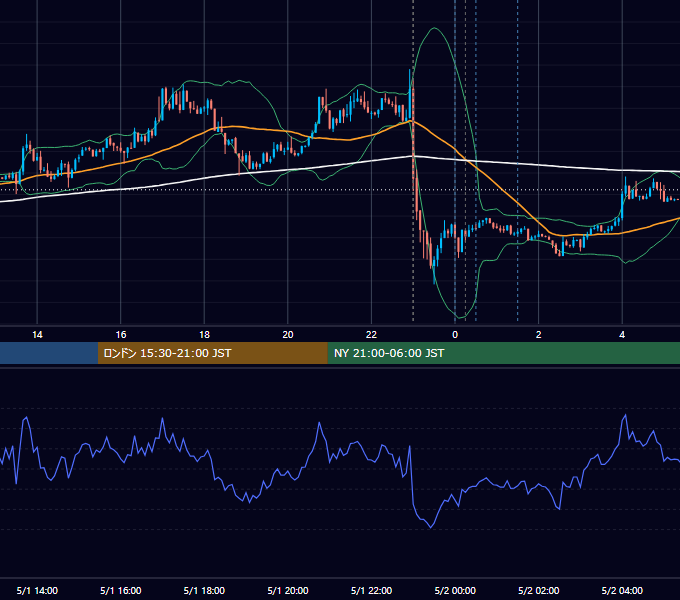The width and height of the screenshot is (680, 600).
Task: Click the 5/2 04:00 time label
Action: pos(622,590)
